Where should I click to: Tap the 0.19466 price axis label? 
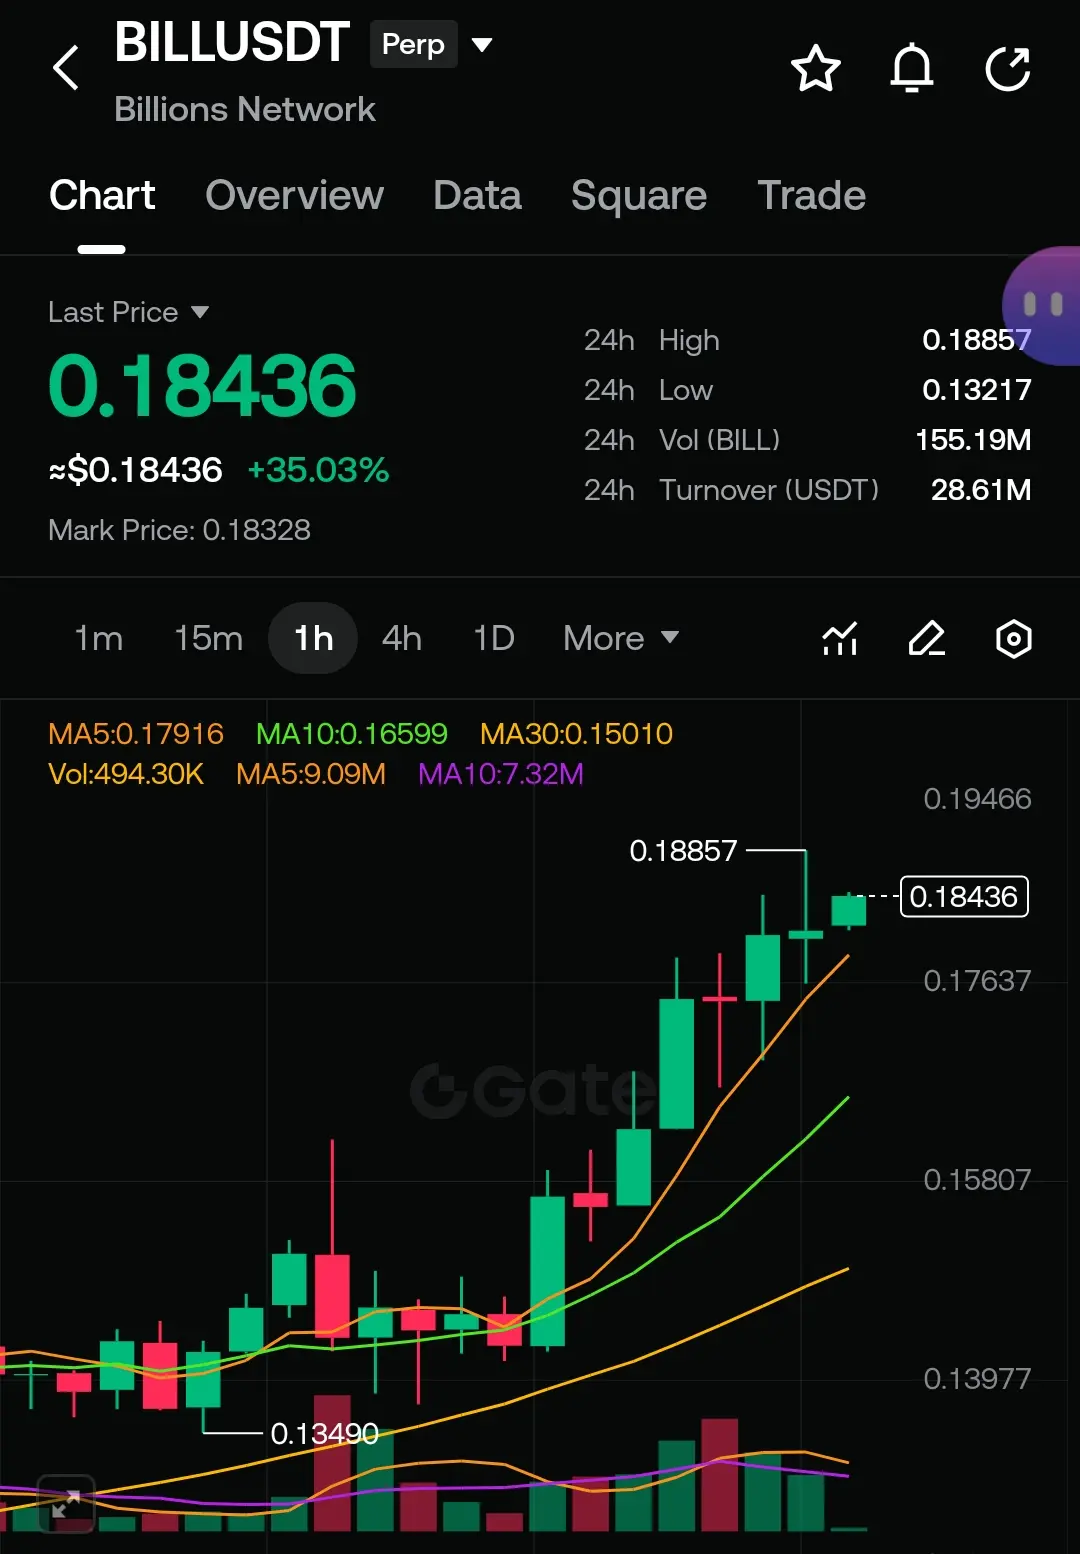(x=977, y=799)
